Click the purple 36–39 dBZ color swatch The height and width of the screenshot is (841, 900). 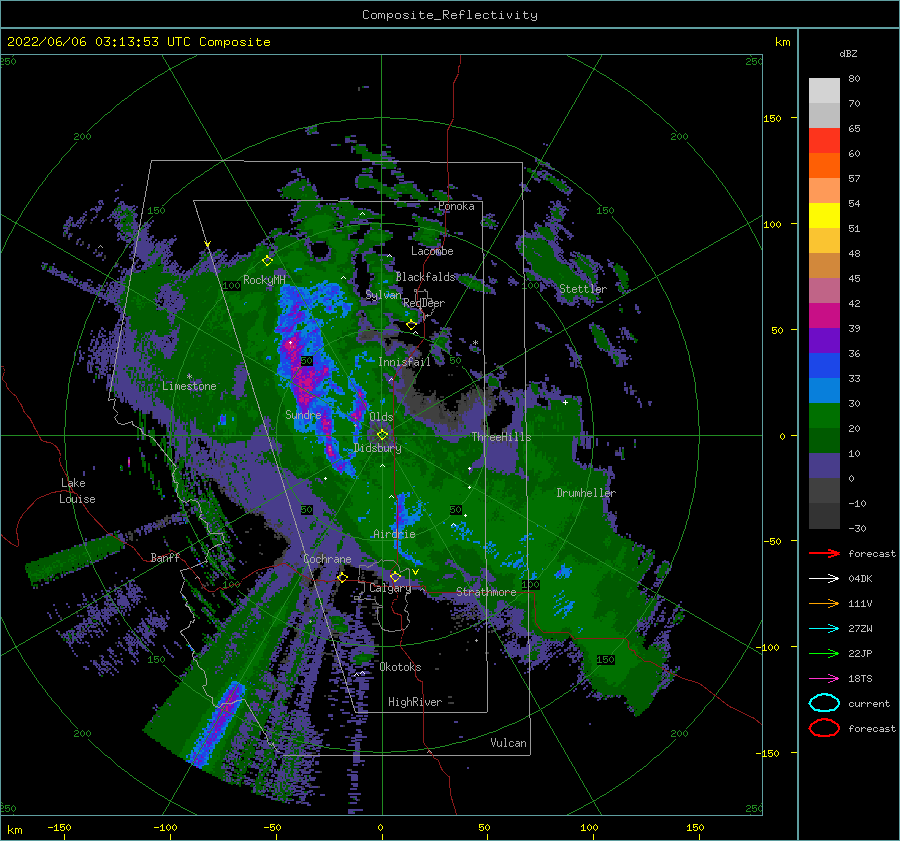[x=824, y=340]
